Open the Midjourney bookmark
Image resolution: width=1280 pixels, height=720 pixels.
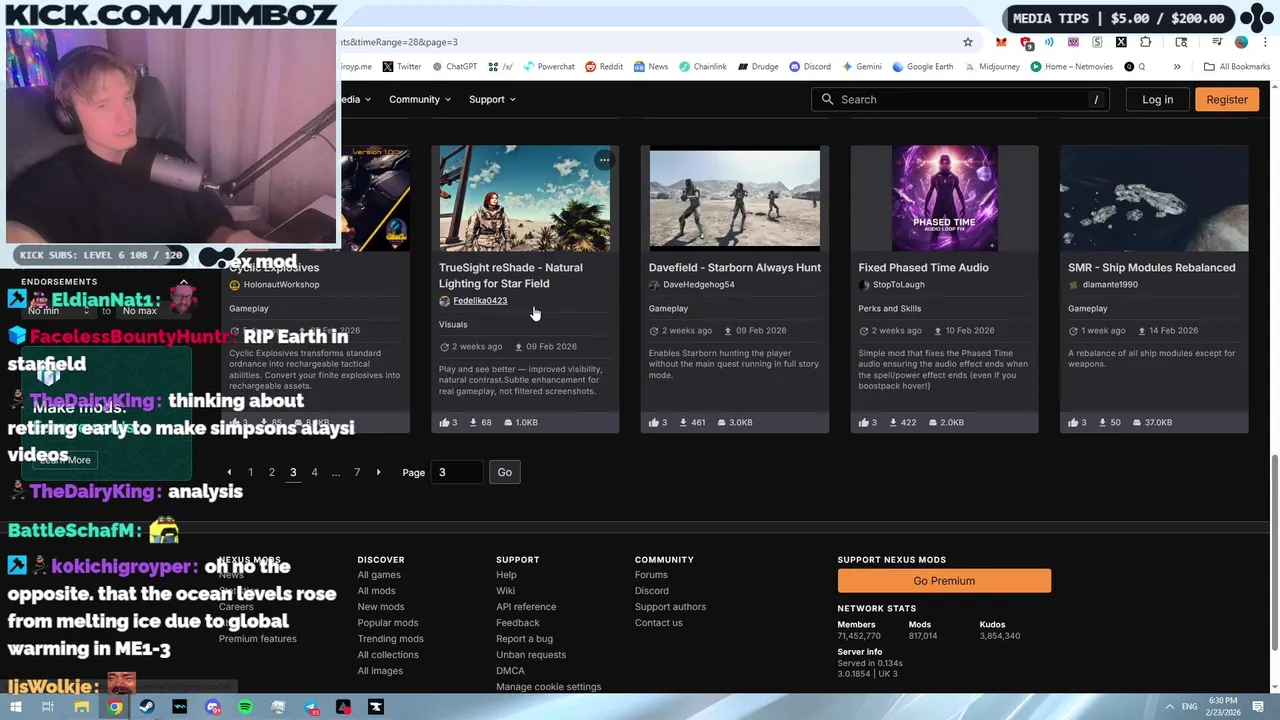(992, 67)
